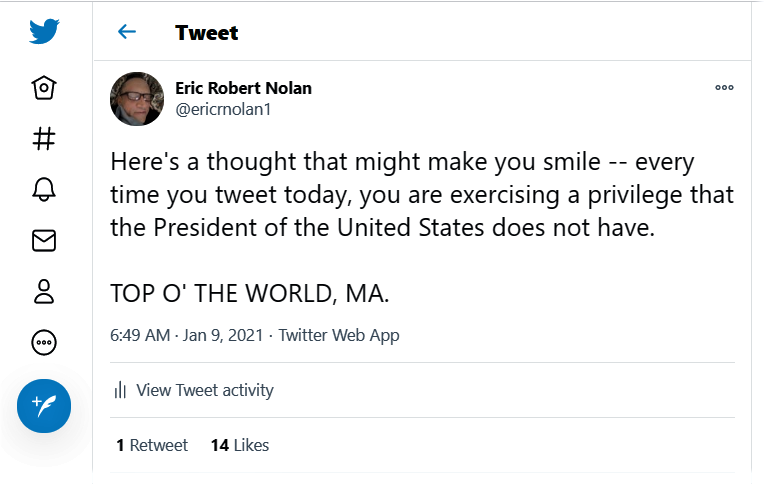Image resolution: width=764 pixels, height=484 pixels.
Task: Click the Twitter Web App source link
Action: click(339, 335)
